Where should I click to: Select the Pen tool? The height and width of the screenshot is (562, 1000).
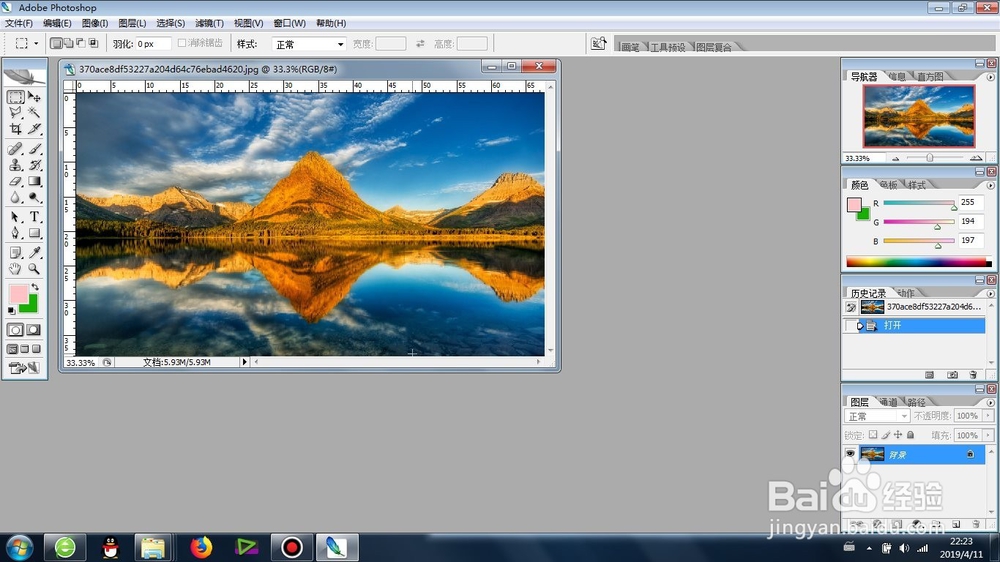click(16, 233)
